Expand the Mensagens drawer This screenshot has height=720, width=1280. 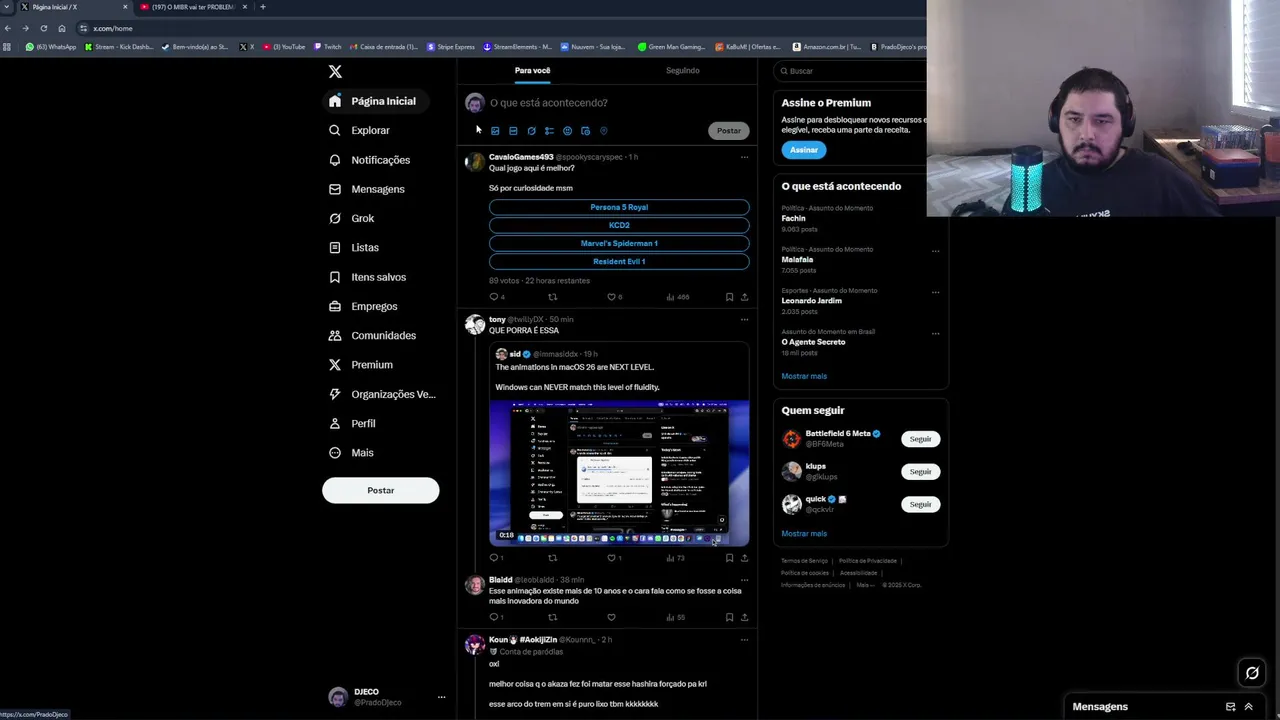(1248, 707)
